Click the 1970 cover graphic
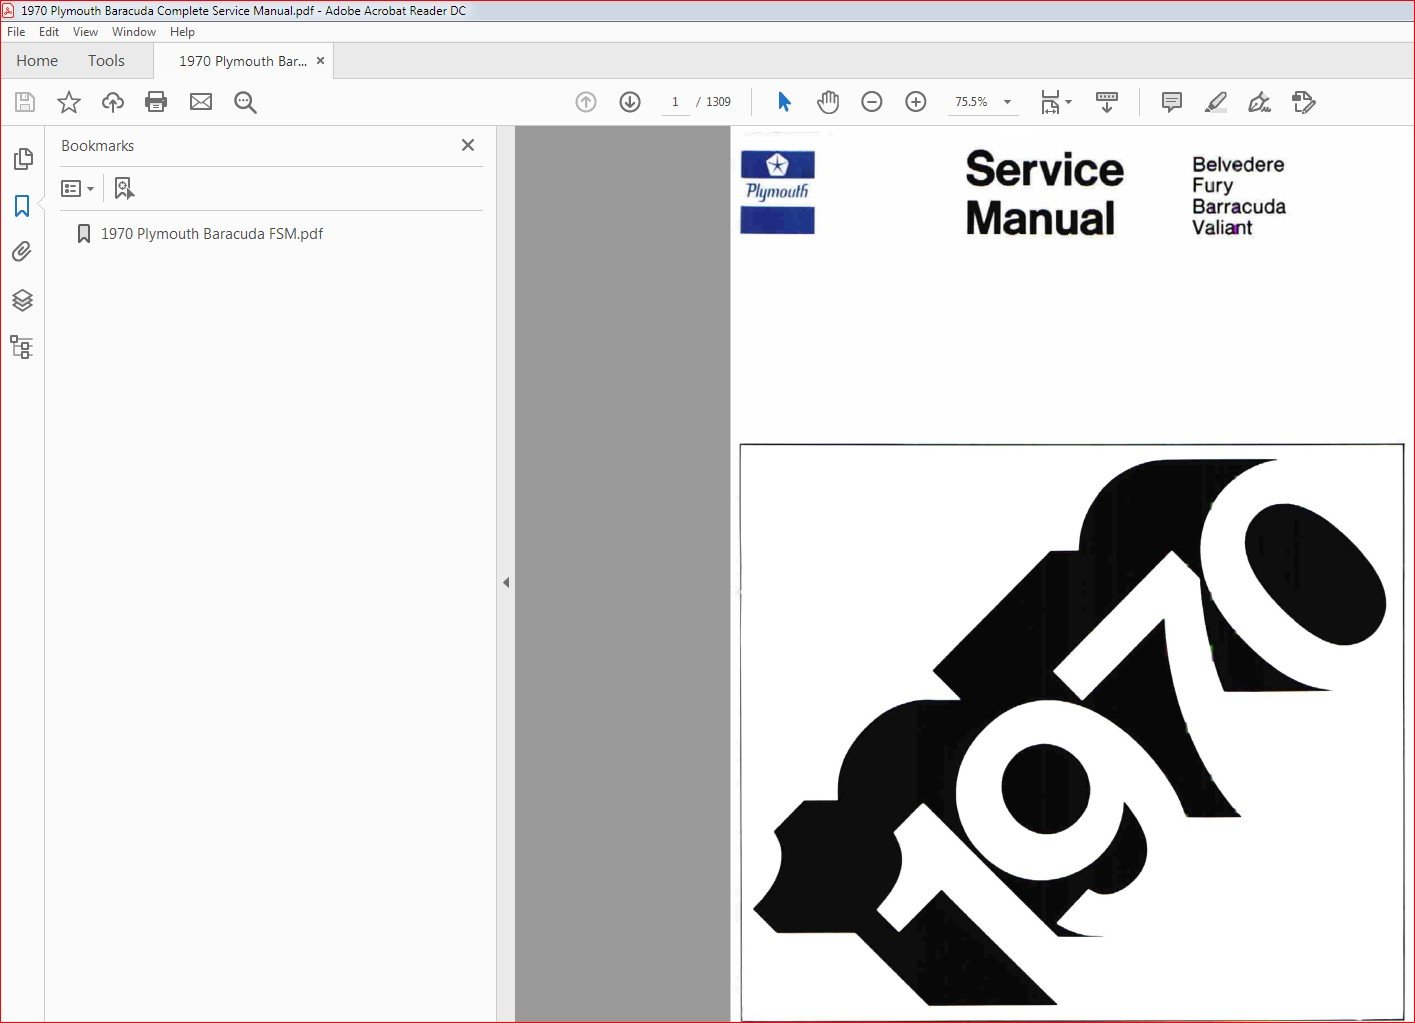Viewport: 1415px width, 1023px height. coord(1071,732)
